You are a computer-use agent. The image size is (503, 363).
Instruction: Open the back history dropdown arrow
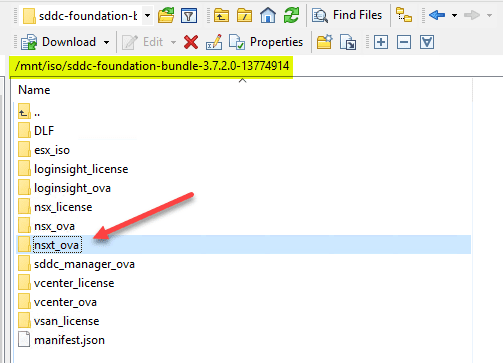point(454,15)
